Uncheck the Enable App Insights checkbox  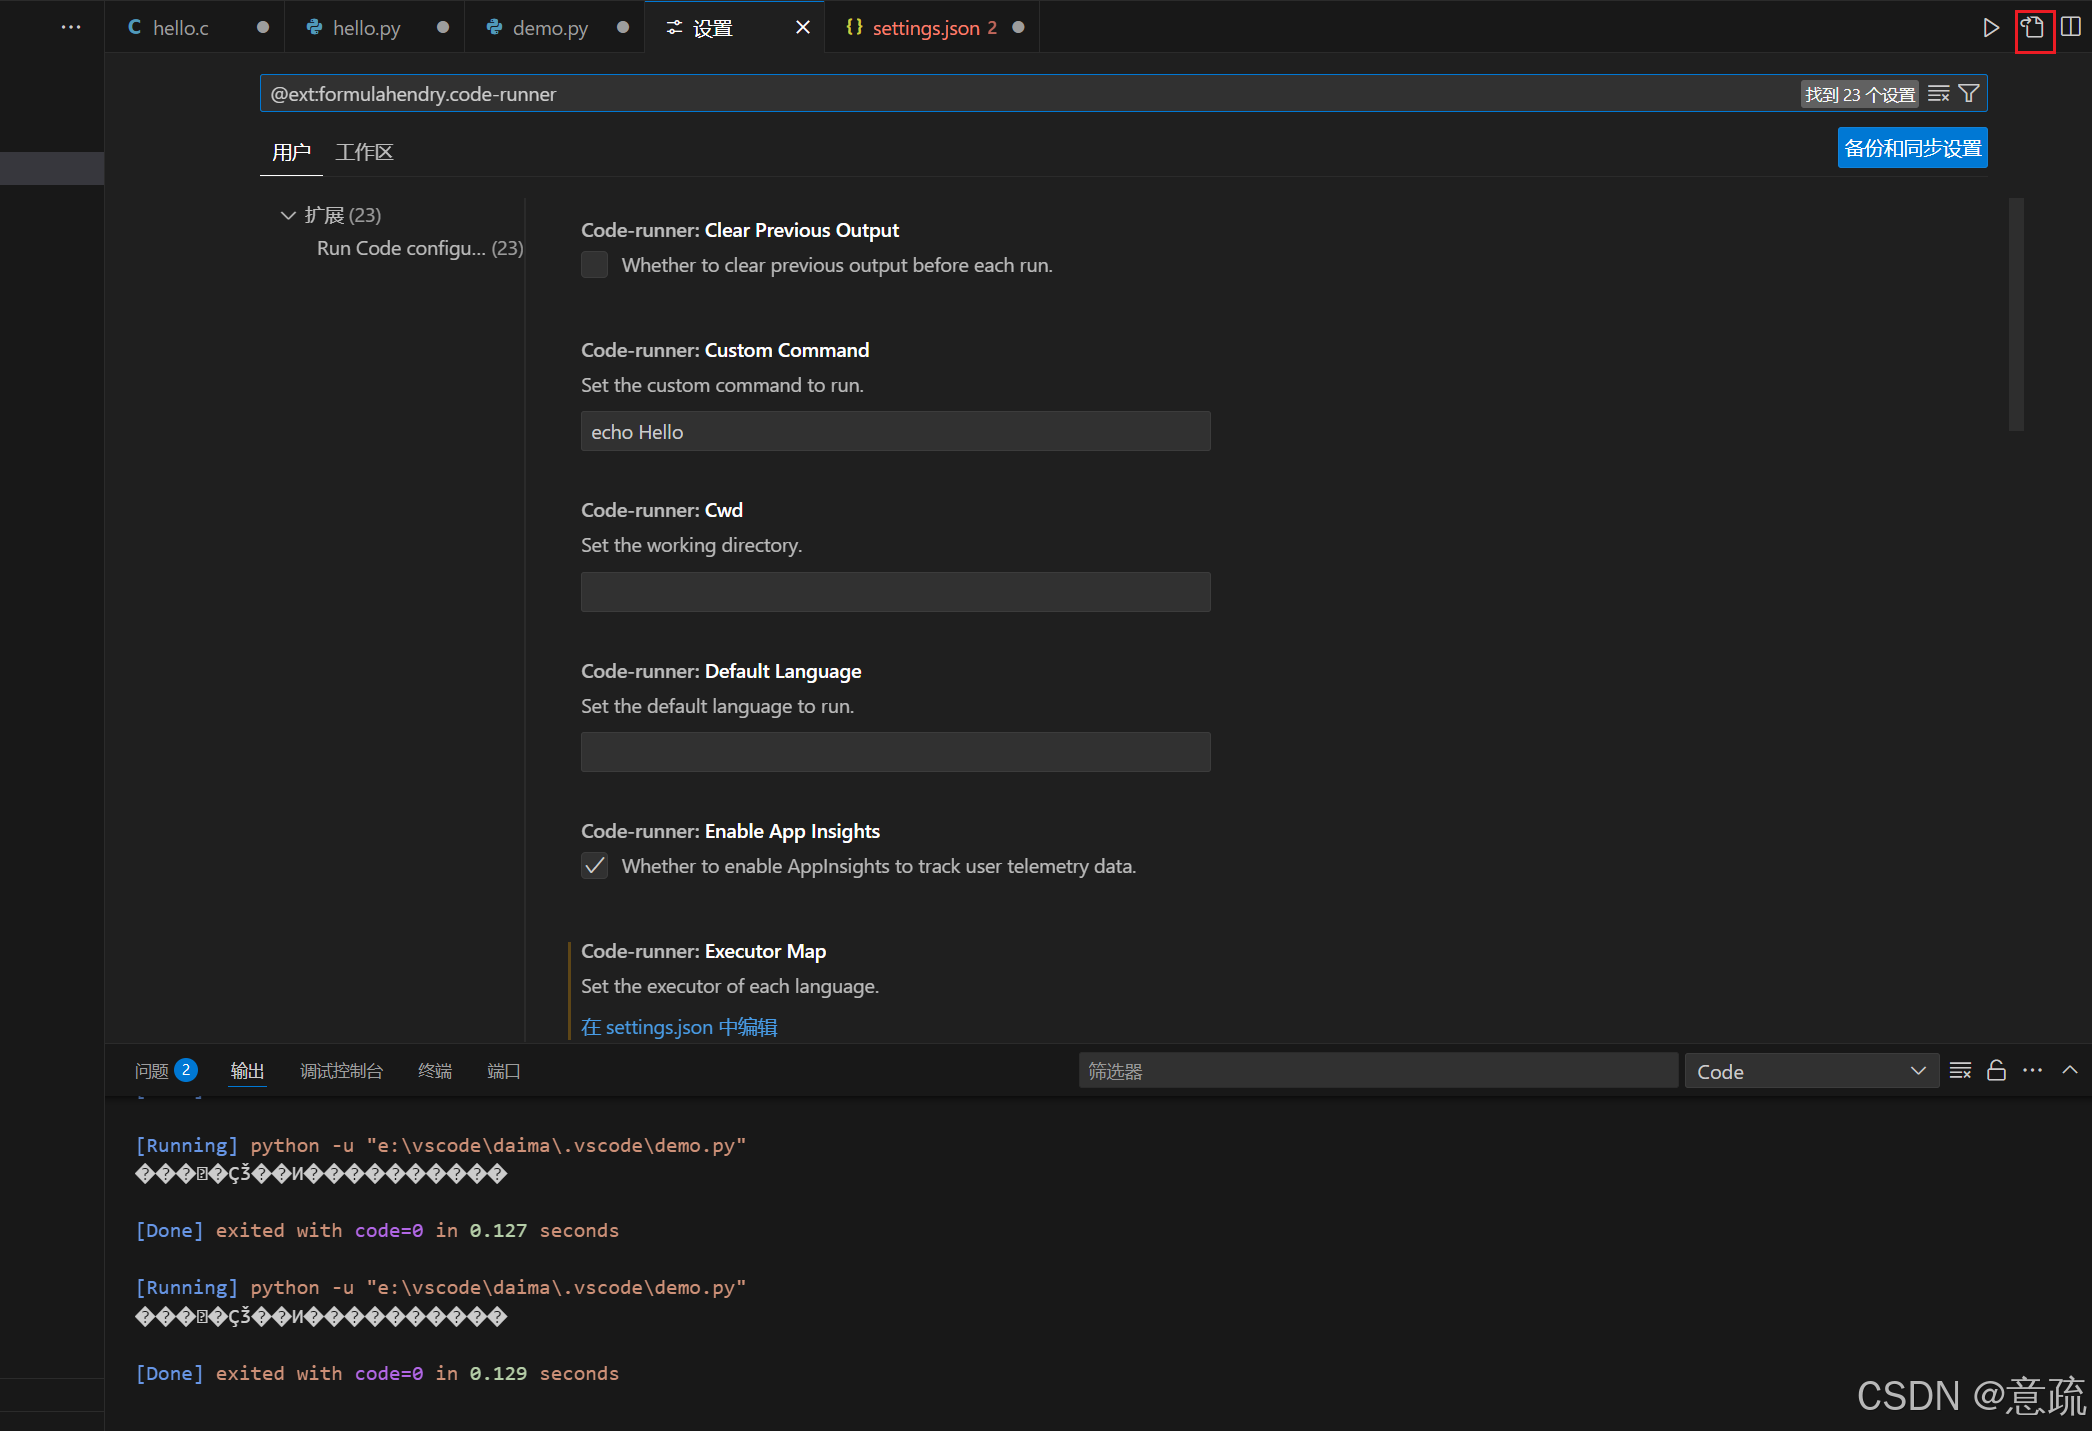[x=594, y=866]
